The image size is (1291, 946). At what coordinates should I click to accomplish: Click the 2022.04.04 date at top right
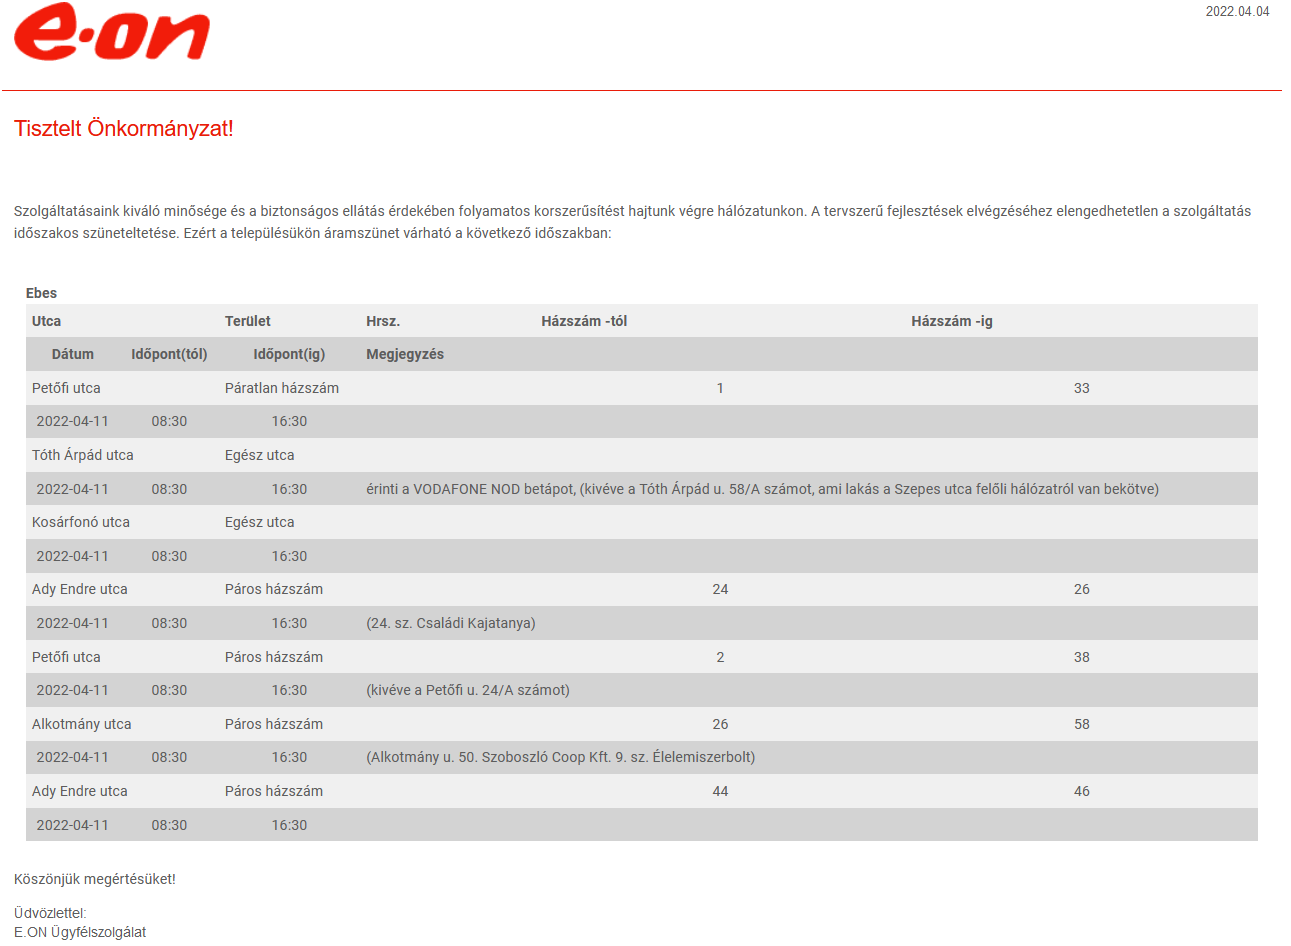tap(1237, 12)
